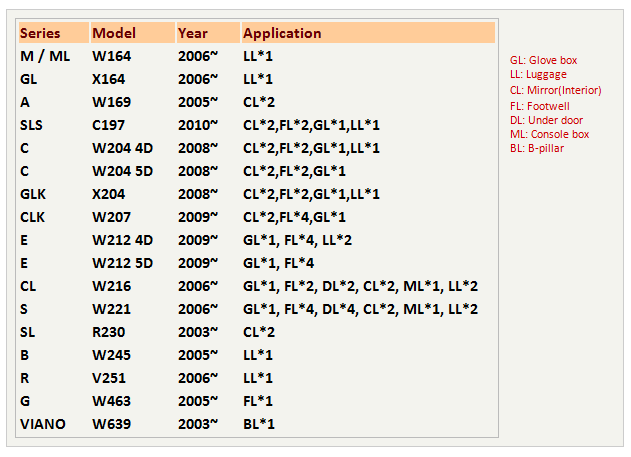Click application CL*2,FL*4,GL*1
631x457 pixels.
pyautogui.click(x=295, y=217)
